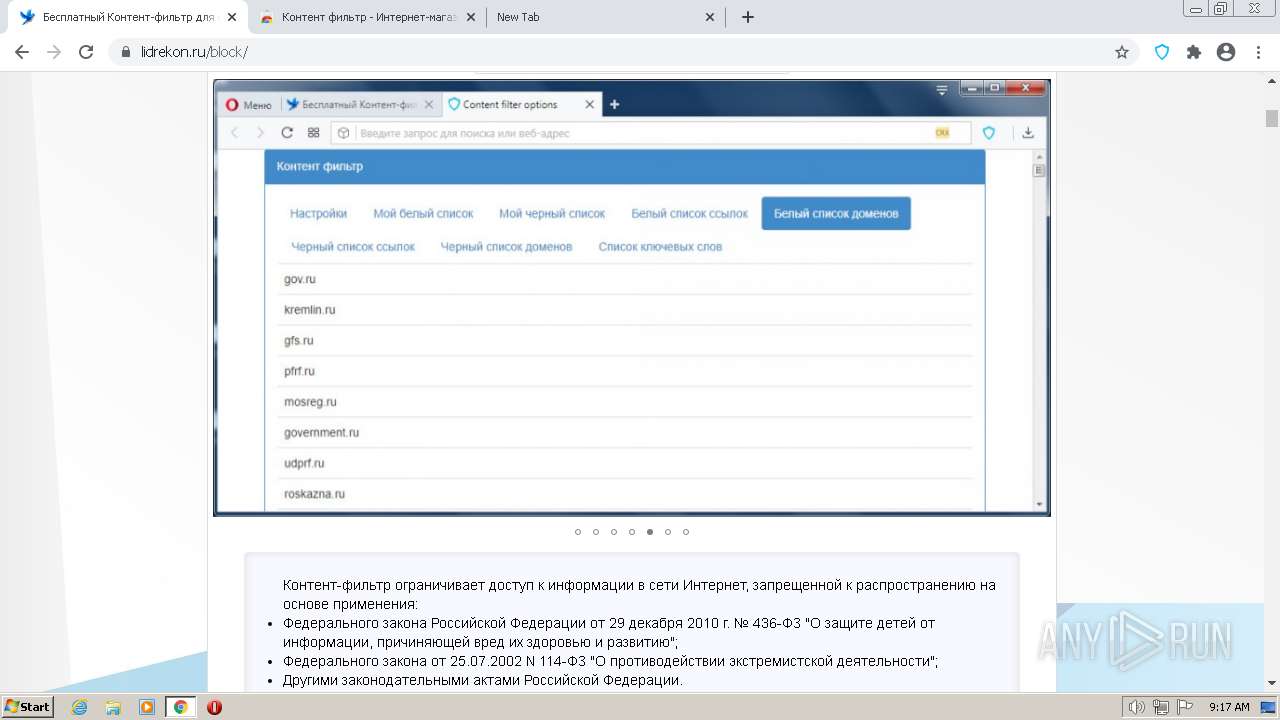This screenshot has width=1280, height=720.
Task: Click the content filter screenshot slide
Action: 632,298
